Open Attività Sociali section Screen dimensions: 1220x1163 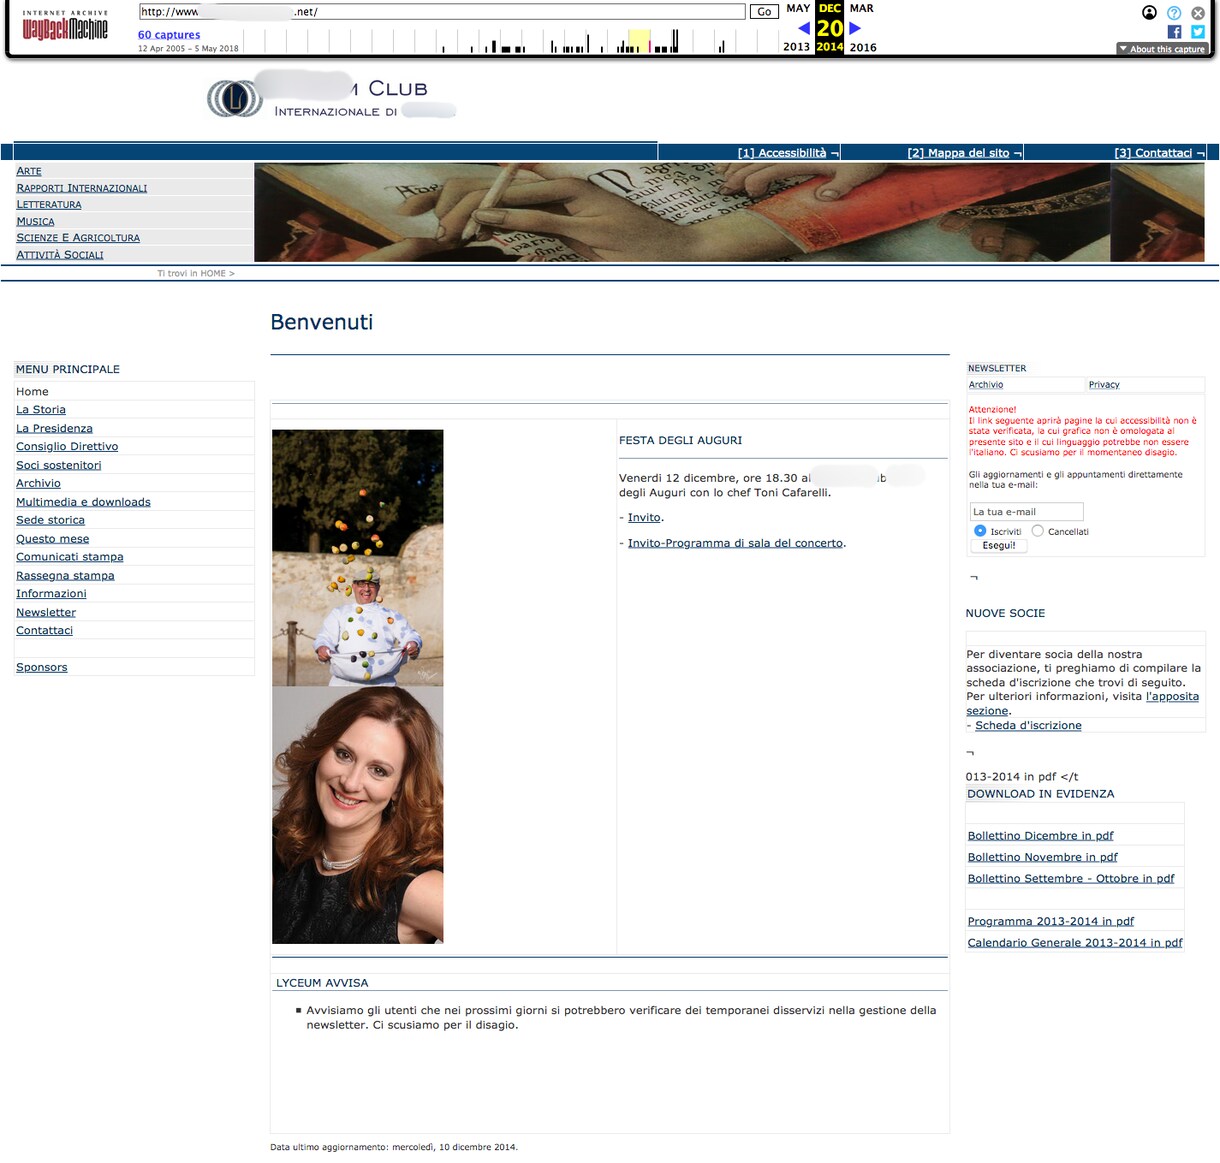(60, 255)
